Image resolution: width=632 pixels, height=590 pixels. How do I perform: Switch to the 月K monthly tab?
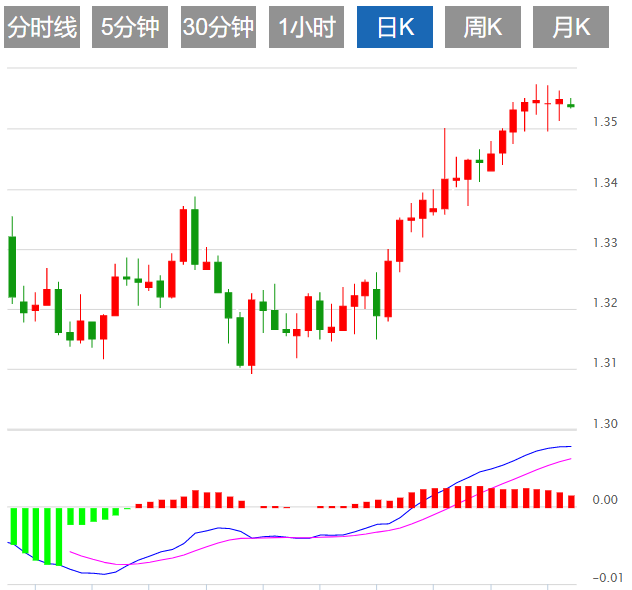pos(571,27)
